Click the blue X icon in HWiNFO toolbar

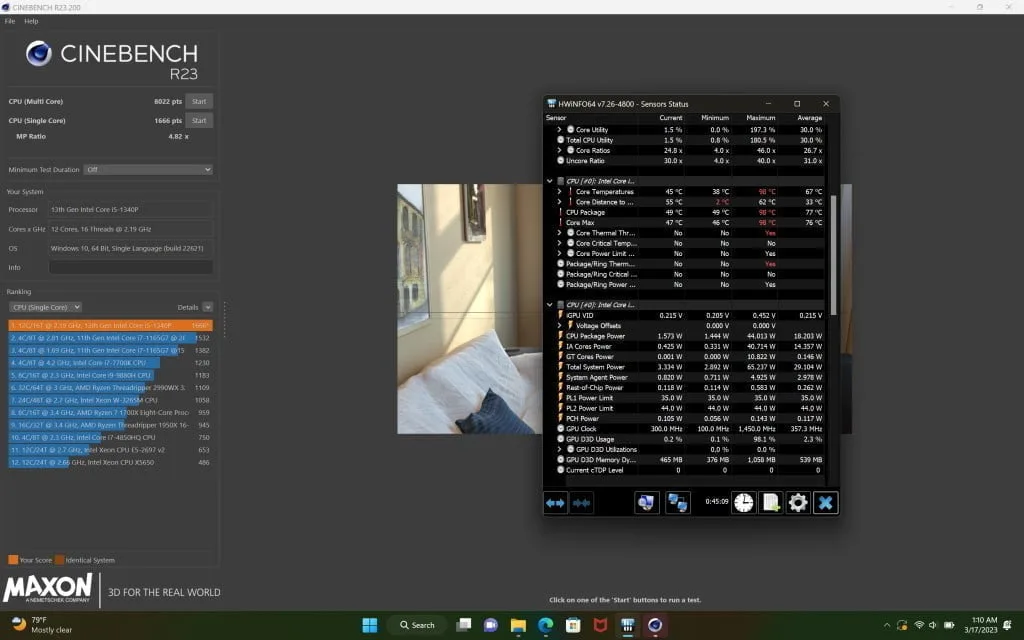[824, 503]
